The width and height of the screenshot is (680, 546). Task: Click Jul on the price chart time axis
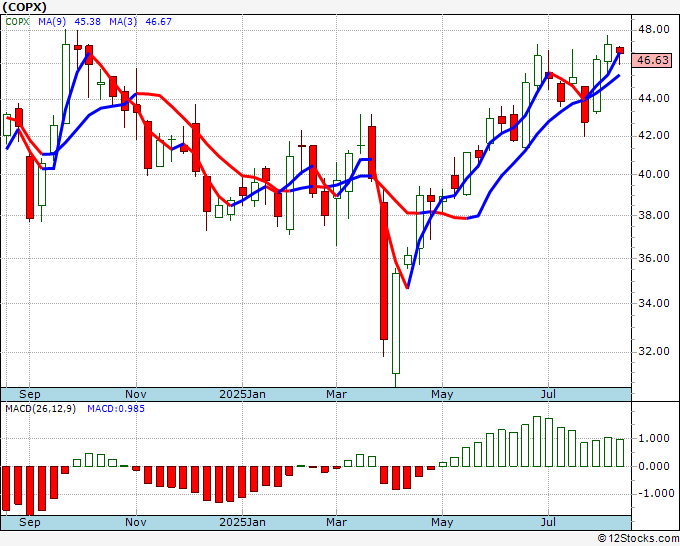coord(548,394)
